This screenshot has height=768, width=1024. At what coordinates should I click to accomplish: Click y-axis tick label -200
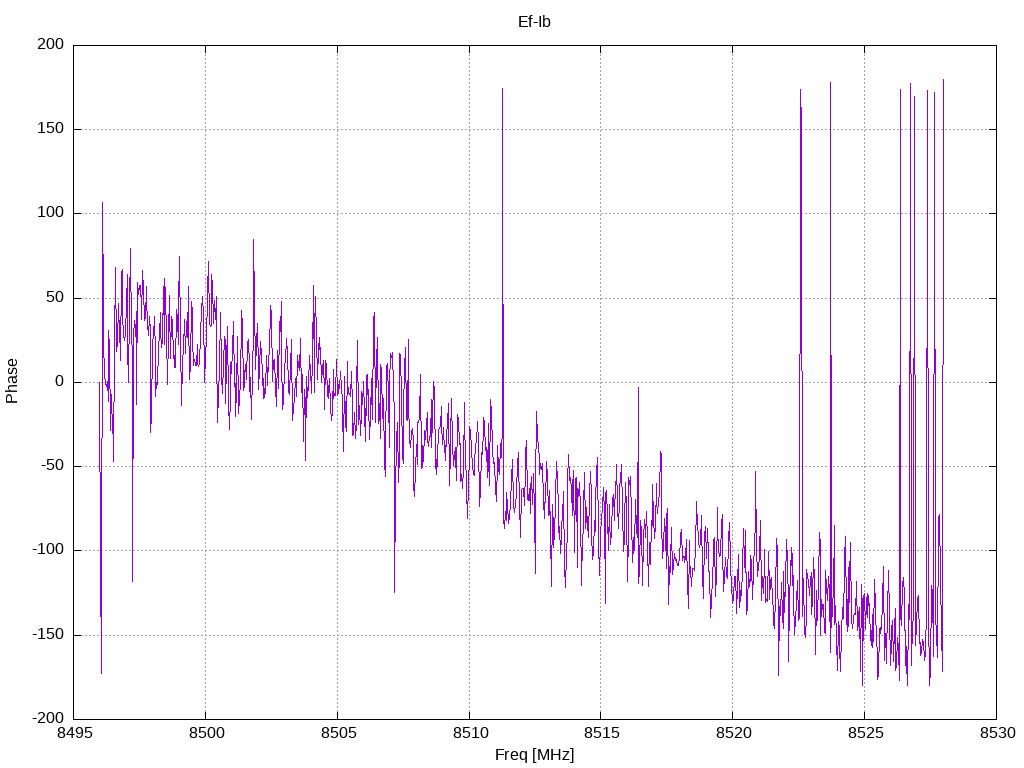coord(48,718)
